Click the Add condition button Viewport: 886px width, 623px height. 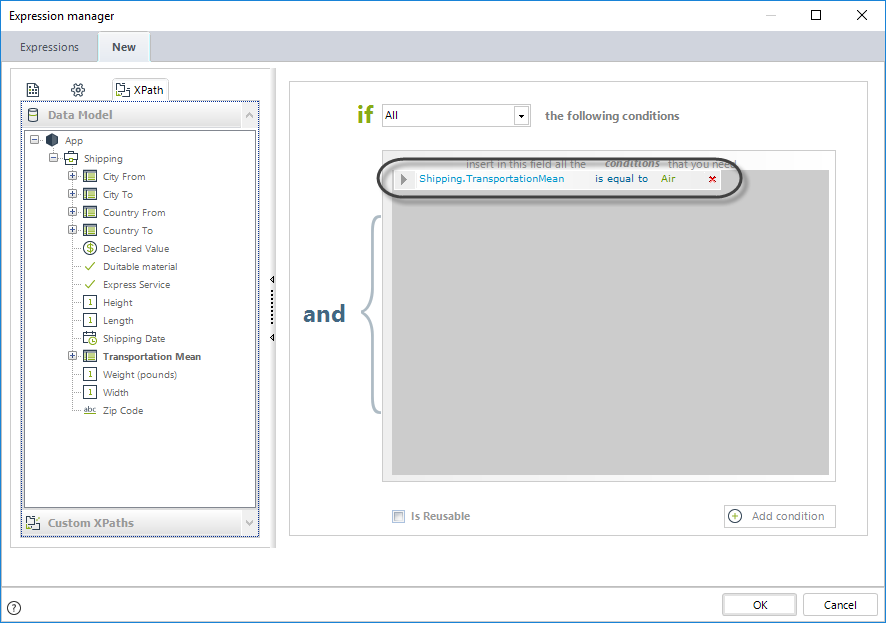pyautogui.click(x=779, y=516)
